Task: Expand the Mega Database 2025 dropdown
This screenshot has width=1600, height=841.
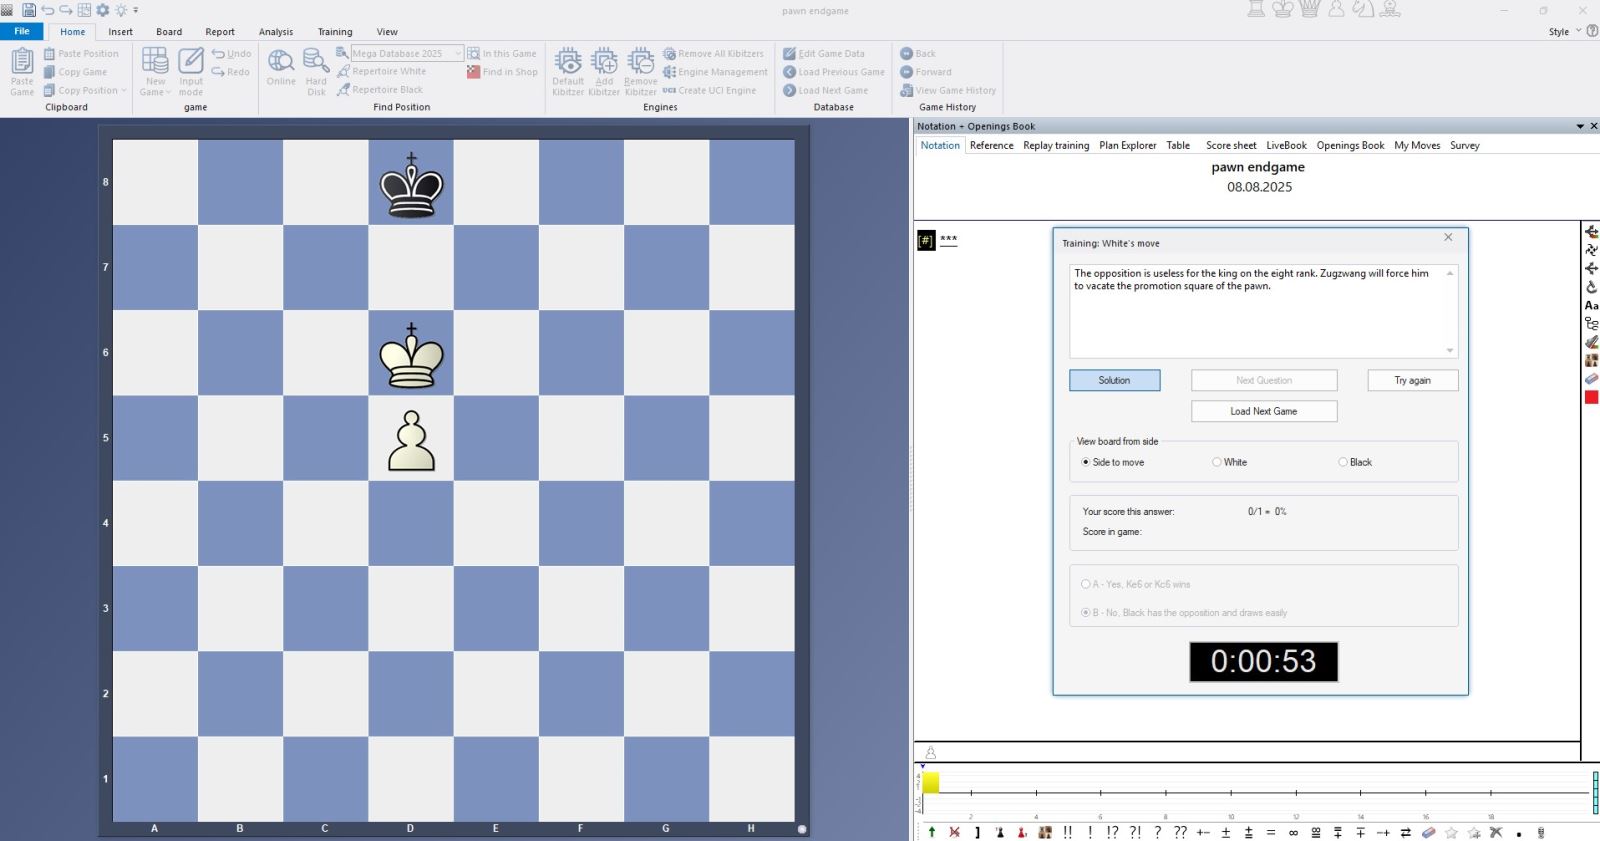Action: pyautogui.click(x=458, y=54)
